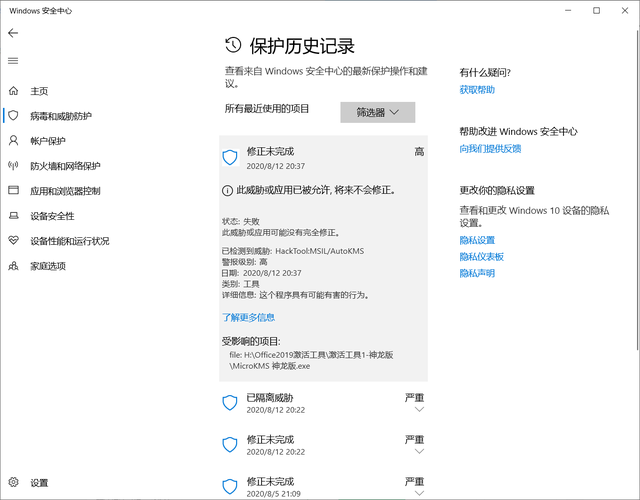Expand the 已隔离威胁 entry chevron
The height and width of the screenshot is (500, 640).
point(419,409)
